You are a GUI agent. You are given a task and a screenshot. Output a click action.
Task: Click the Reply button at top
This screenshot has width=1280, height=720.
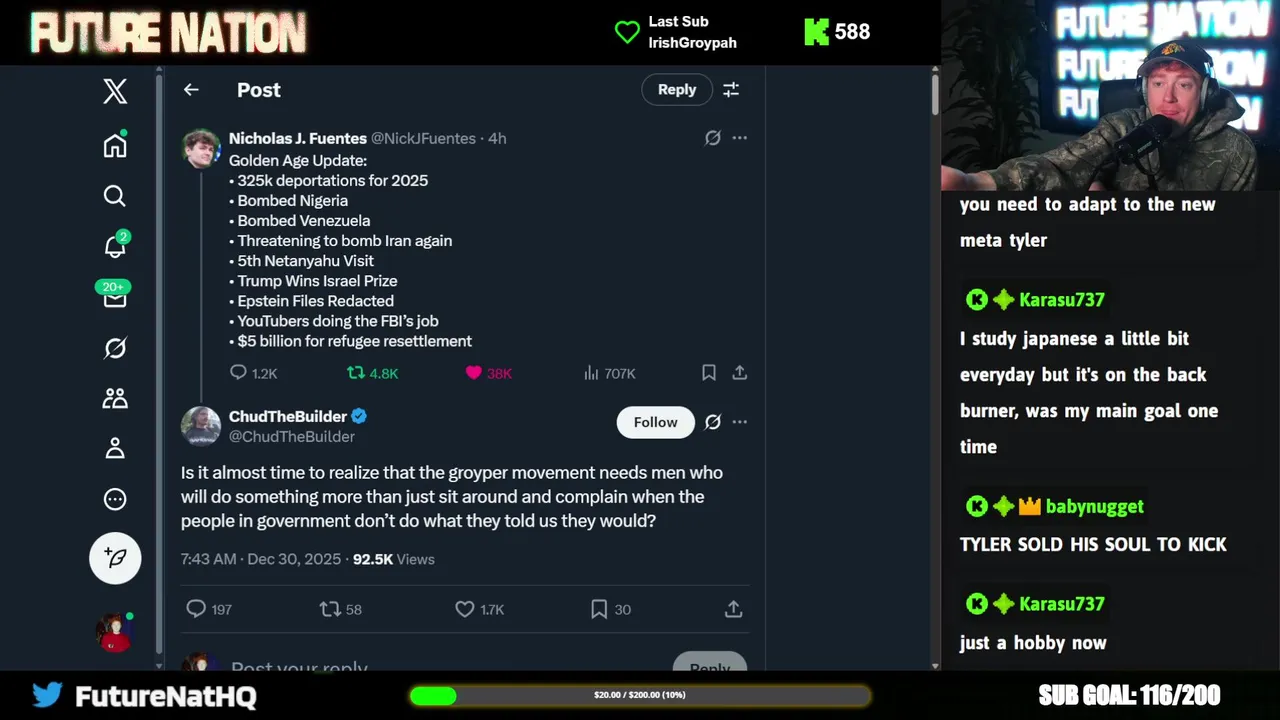(677, 90)
